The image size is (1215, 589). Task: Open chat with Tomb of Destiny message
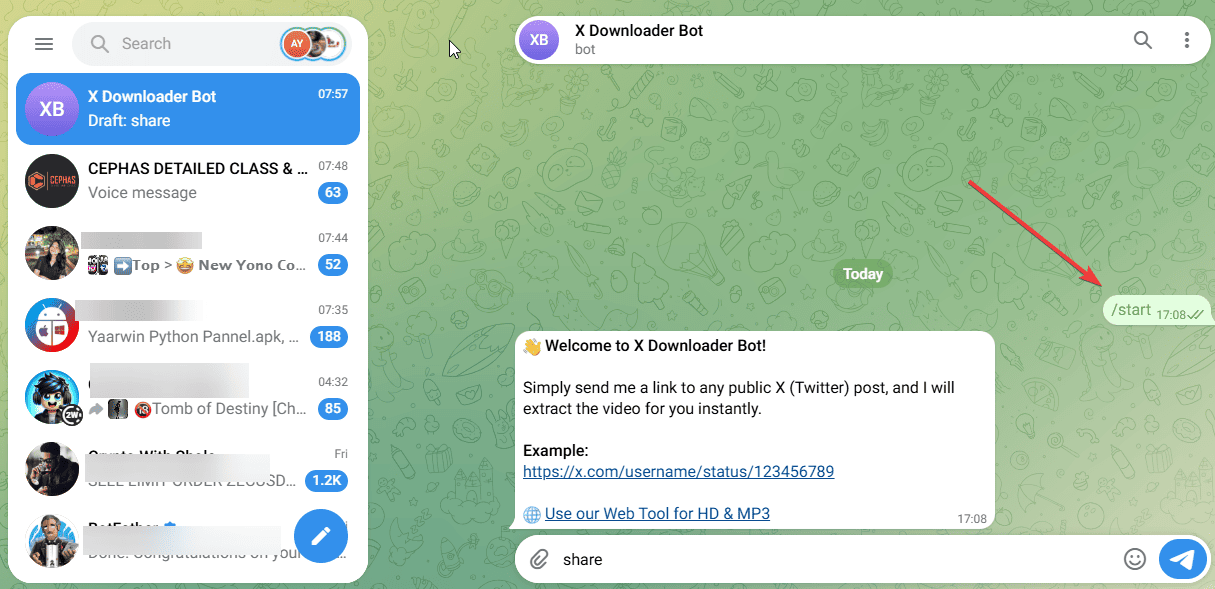coord(188,397)
